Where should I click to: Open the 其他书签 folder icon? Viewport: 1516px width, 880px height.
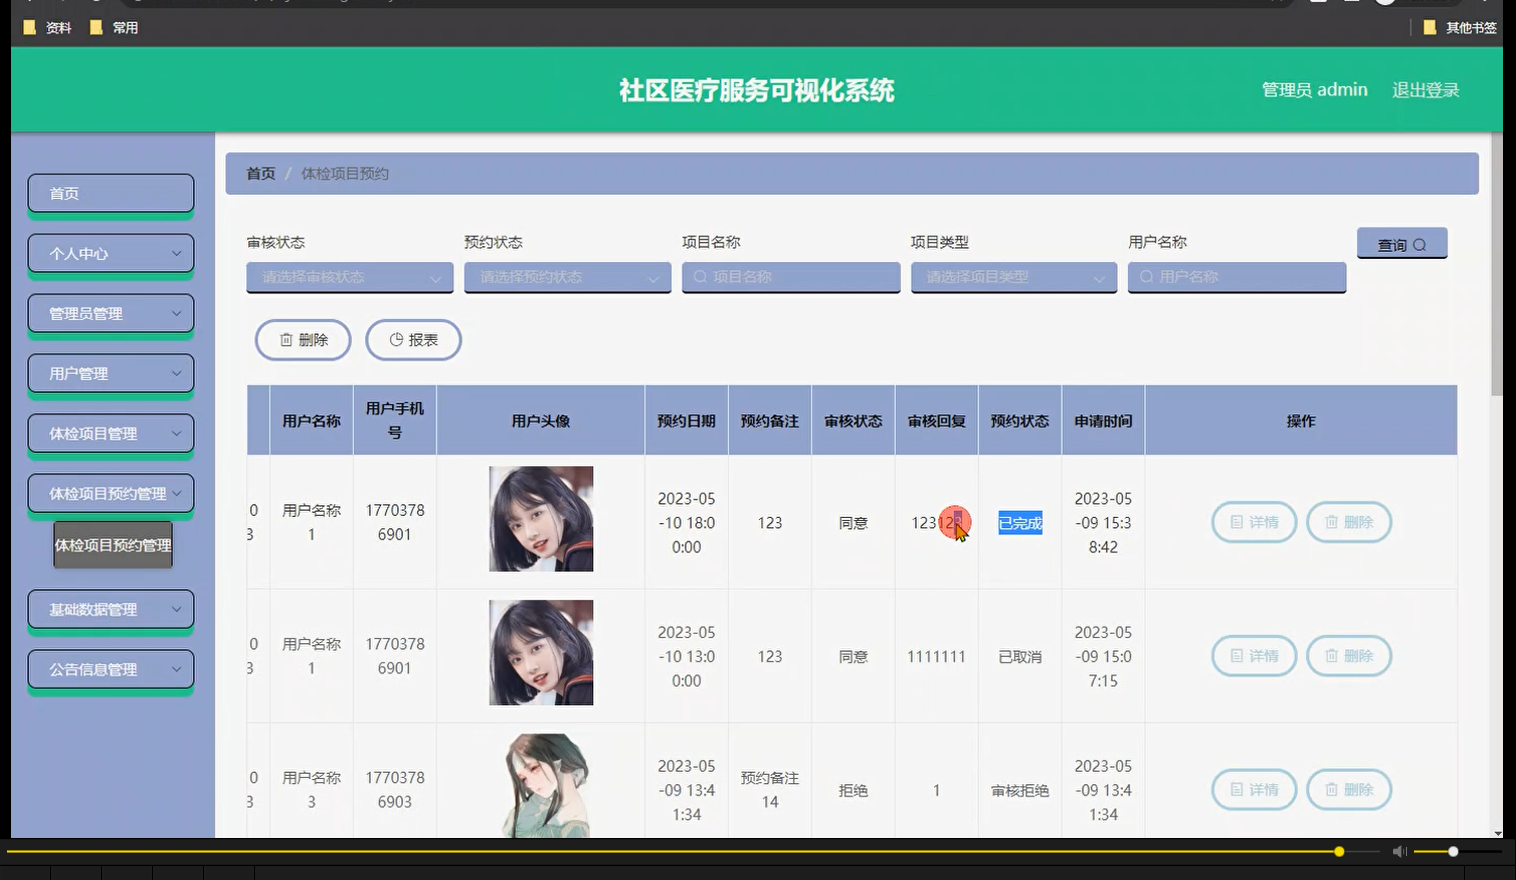tap(1430, 27)
